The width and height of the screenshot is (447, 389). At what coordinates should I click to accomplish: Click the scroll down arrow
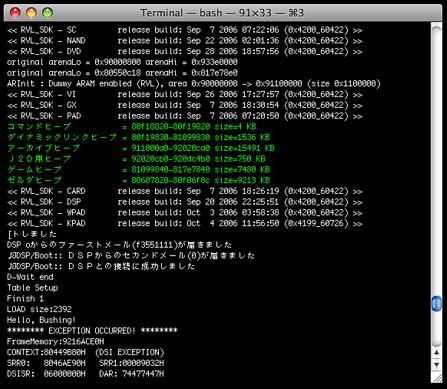(436, 365)
